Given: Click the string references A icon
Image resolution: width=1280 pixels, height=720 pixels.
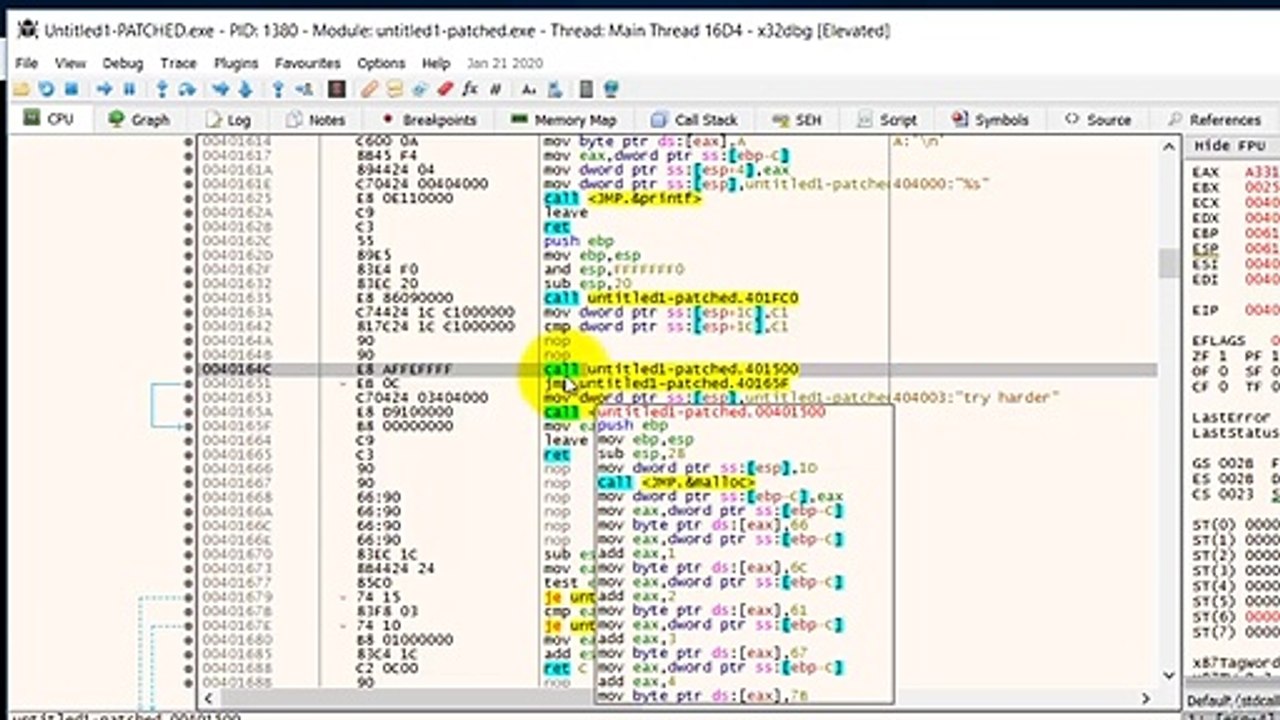Looking at the screenshot, I should tap(528, 89).
